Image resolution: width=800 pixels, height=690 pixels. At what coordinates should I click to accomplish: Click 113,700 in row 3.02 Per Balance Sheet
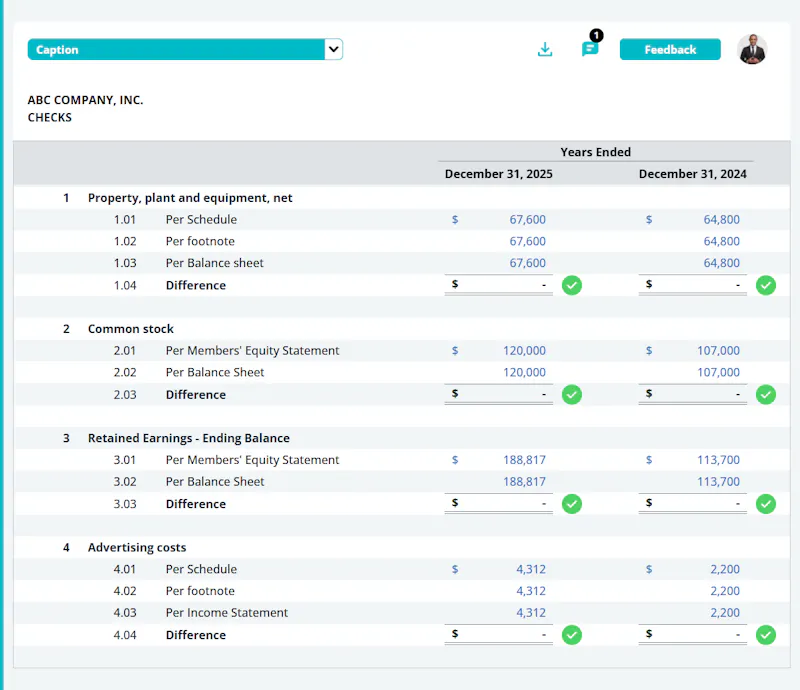tap(718, 482)
